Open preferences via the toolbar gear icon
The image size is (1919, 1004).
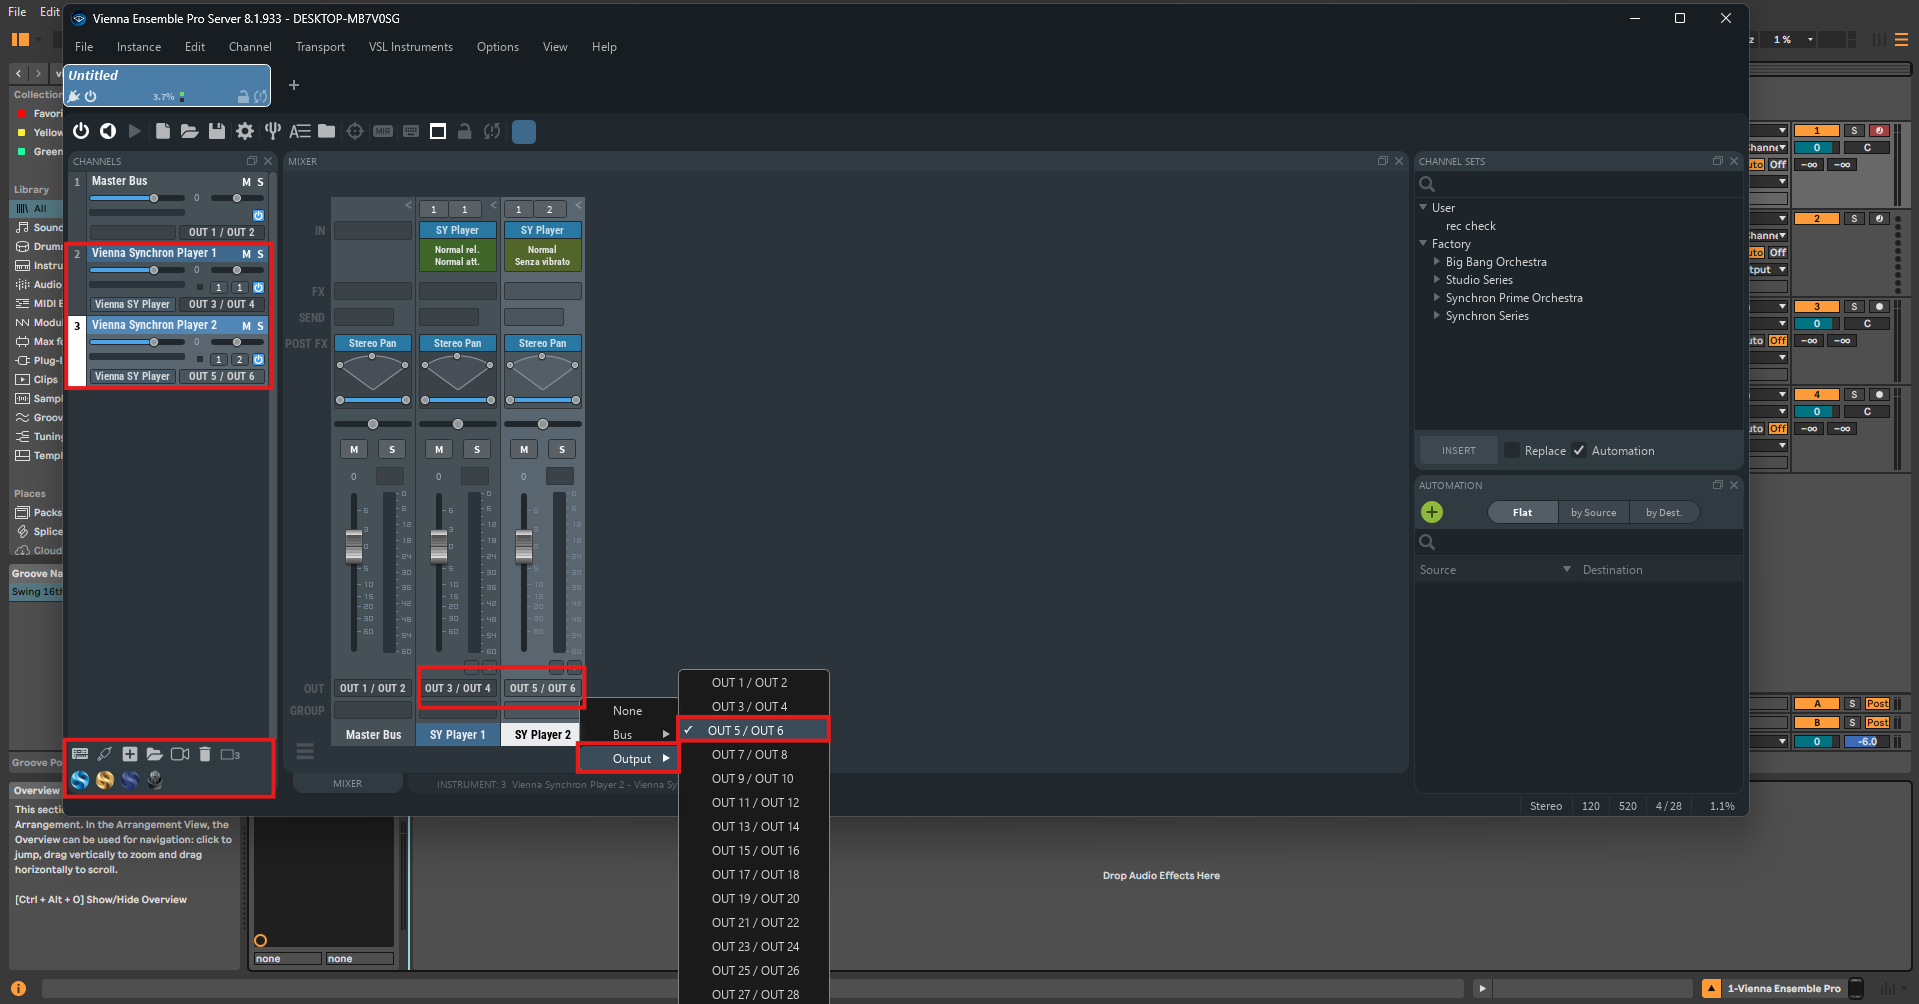(244, 131)
